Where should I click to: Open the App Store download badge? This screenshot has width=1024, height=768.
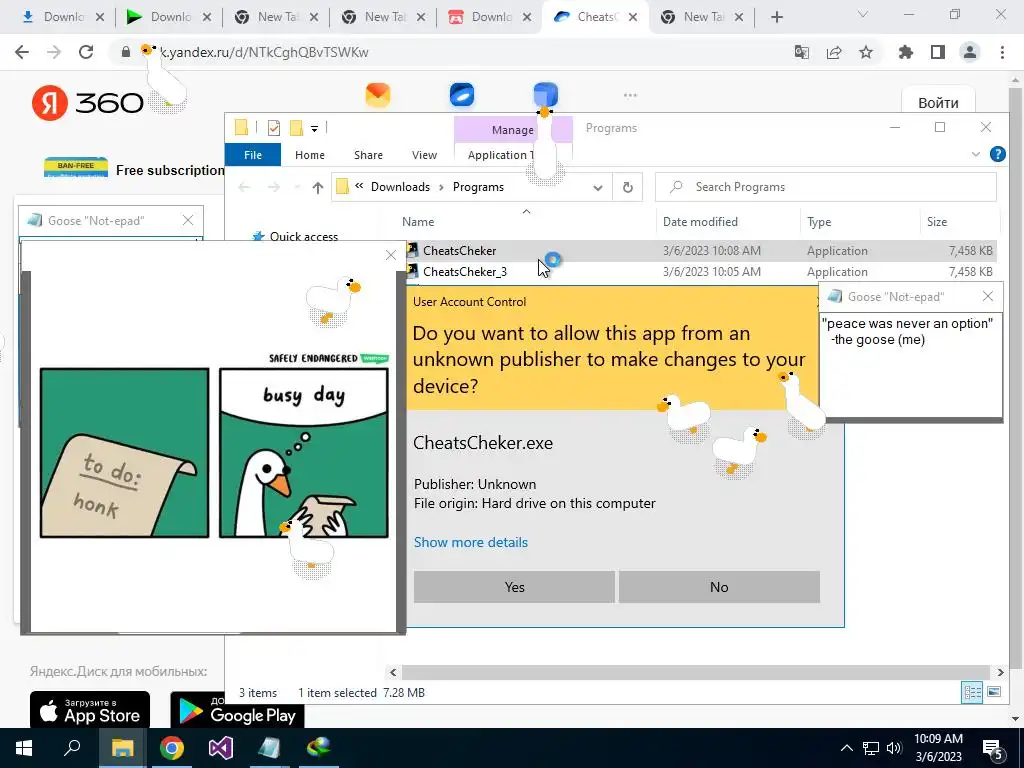[90, 710]
